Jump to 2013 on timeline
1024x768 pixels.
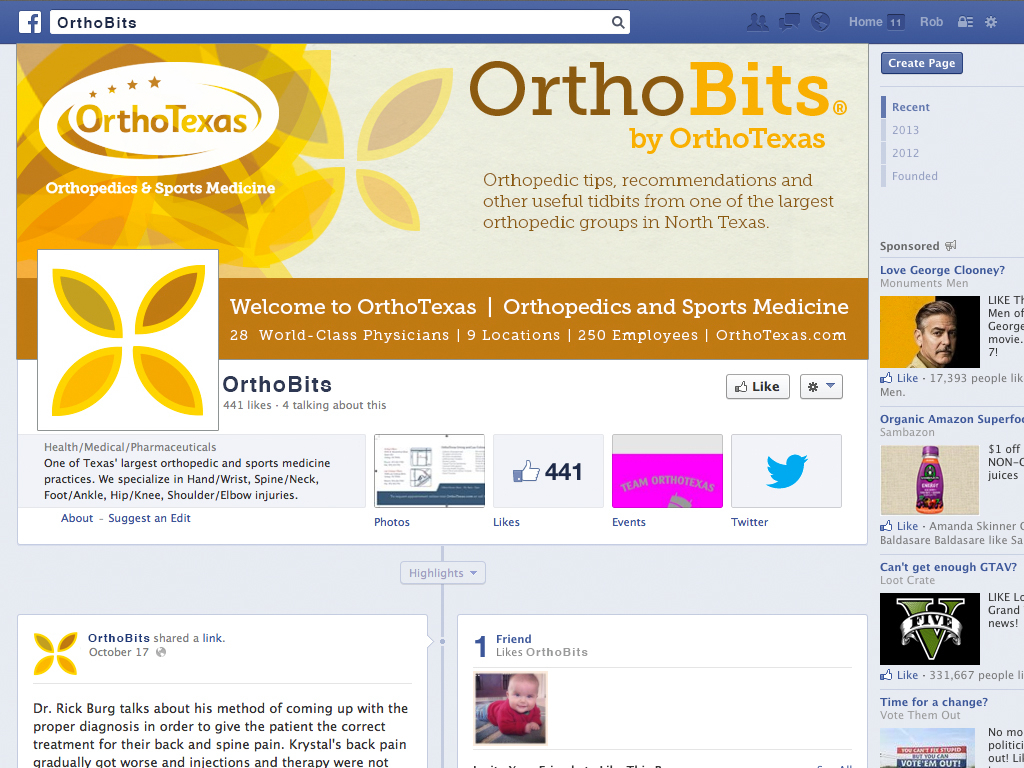click(x=905, y=130)
